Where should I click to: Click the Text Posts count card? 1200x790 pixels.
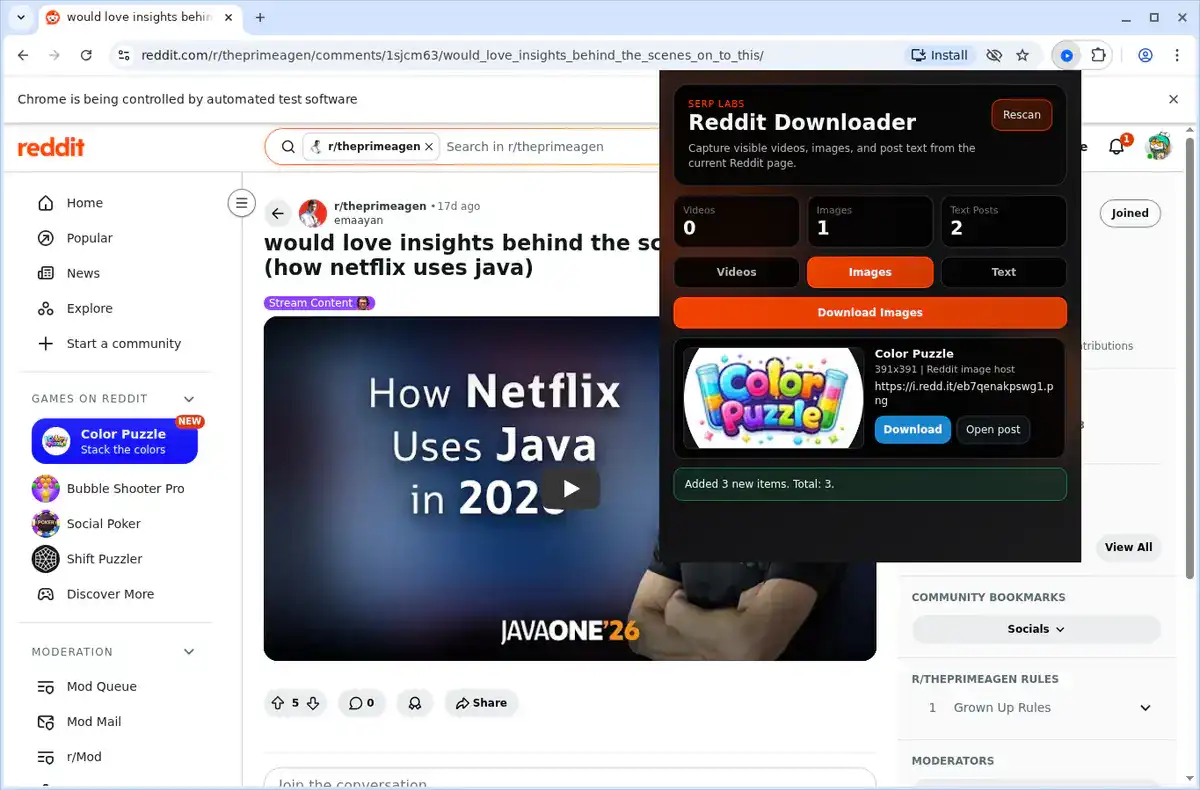[1004, 221]
